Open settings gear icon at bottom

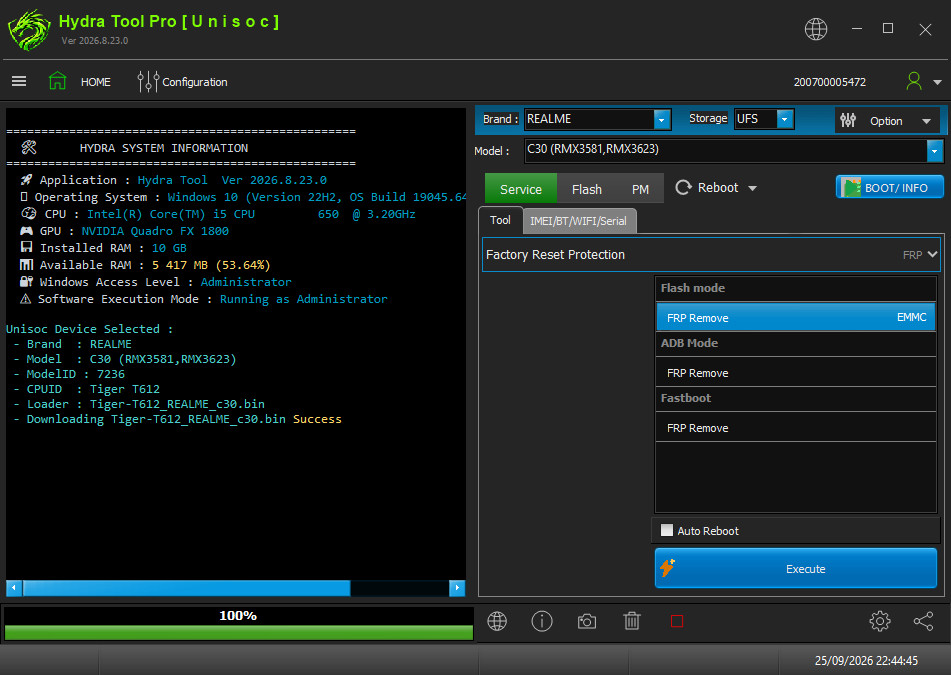coord(879,621)
